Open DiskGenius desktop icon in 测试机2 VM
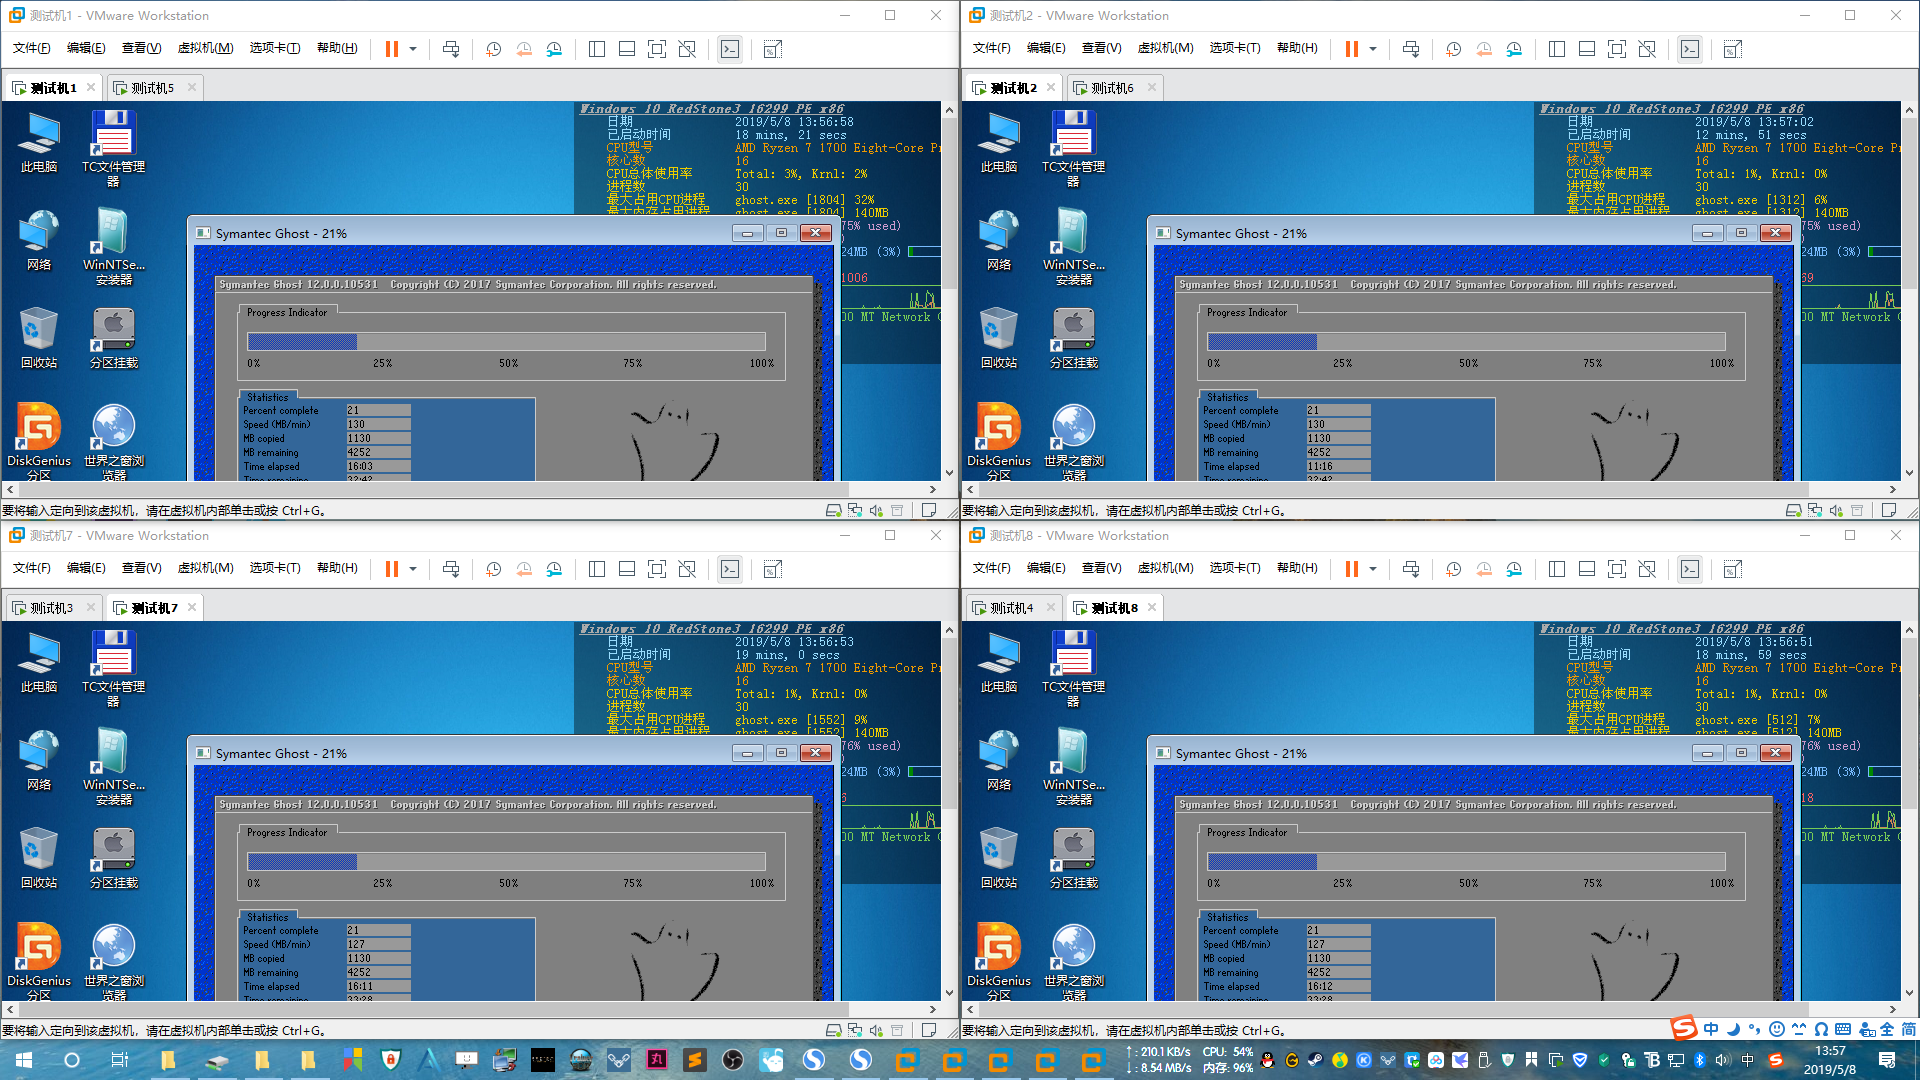The width and height of the screenshot is (1920, 1080). click(998, 441)
